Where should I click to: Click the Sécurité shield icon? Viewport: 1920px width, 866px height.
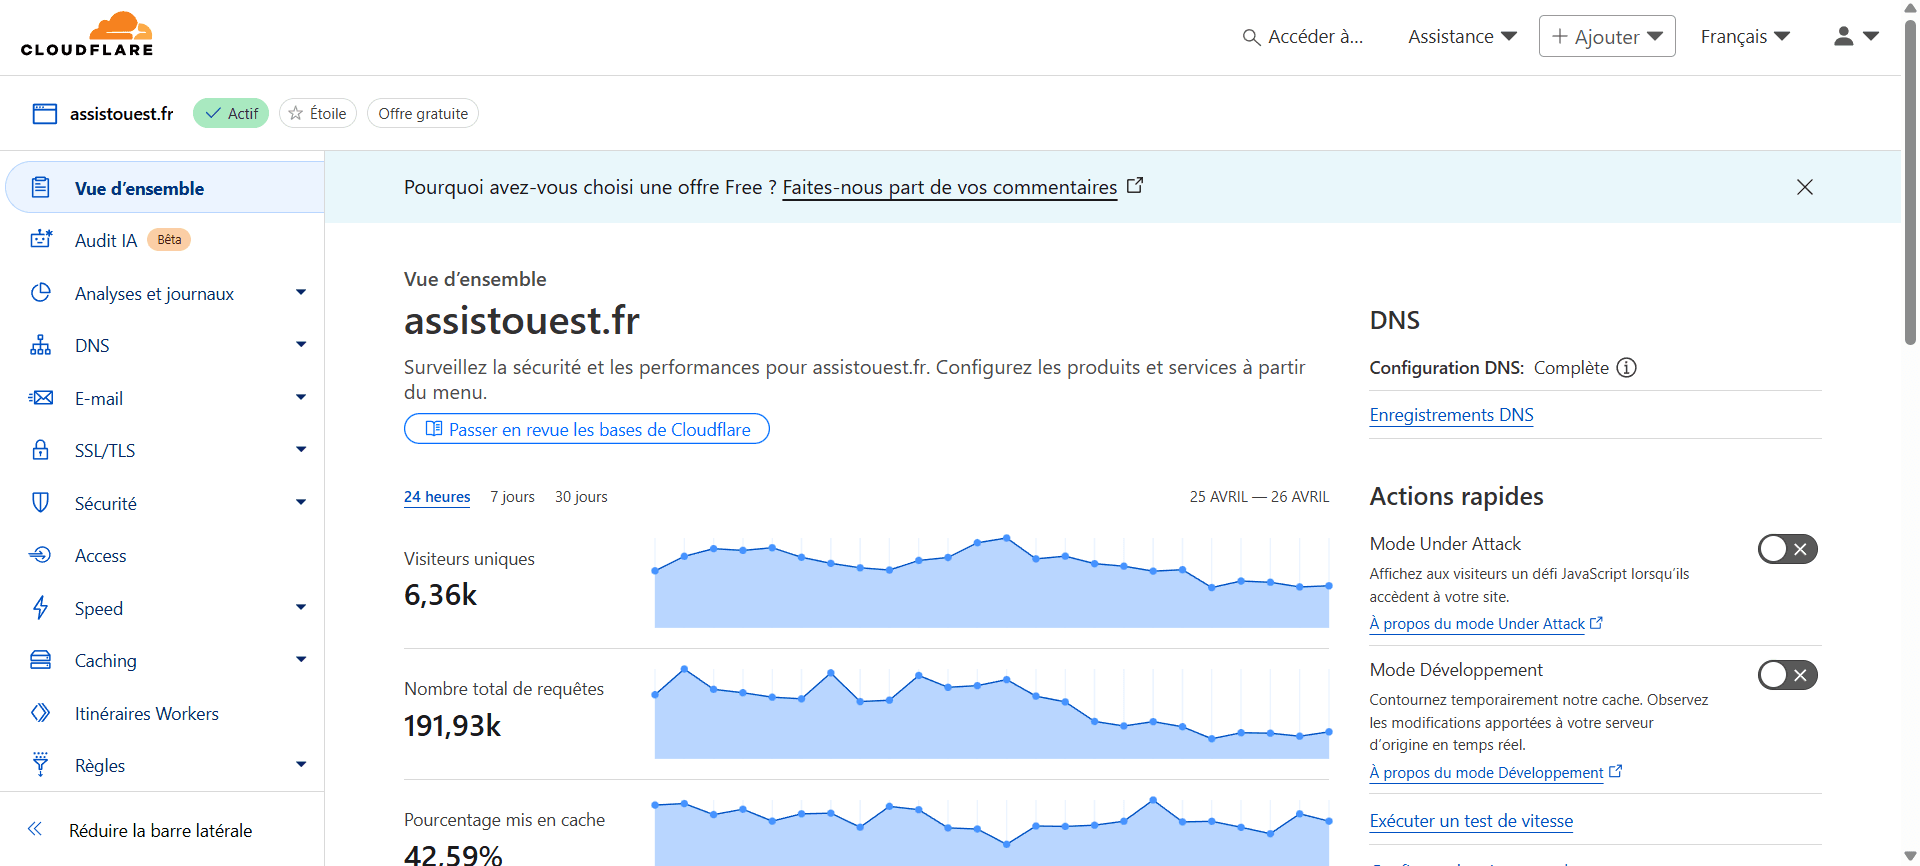(41, 503)
